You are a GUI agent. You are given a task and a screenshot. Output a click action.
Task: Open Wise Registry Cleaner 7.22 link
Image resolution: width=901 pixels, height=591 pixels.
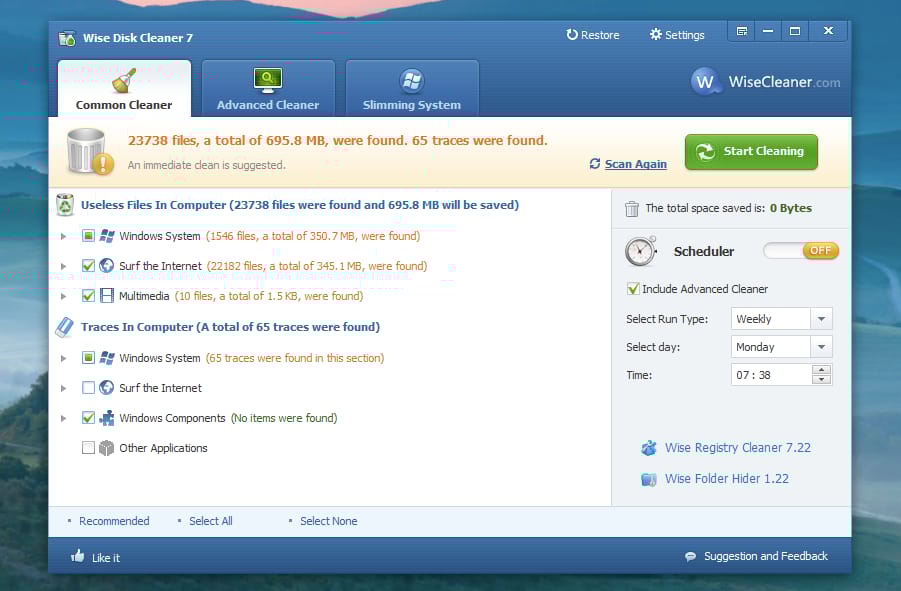point(738,448)
